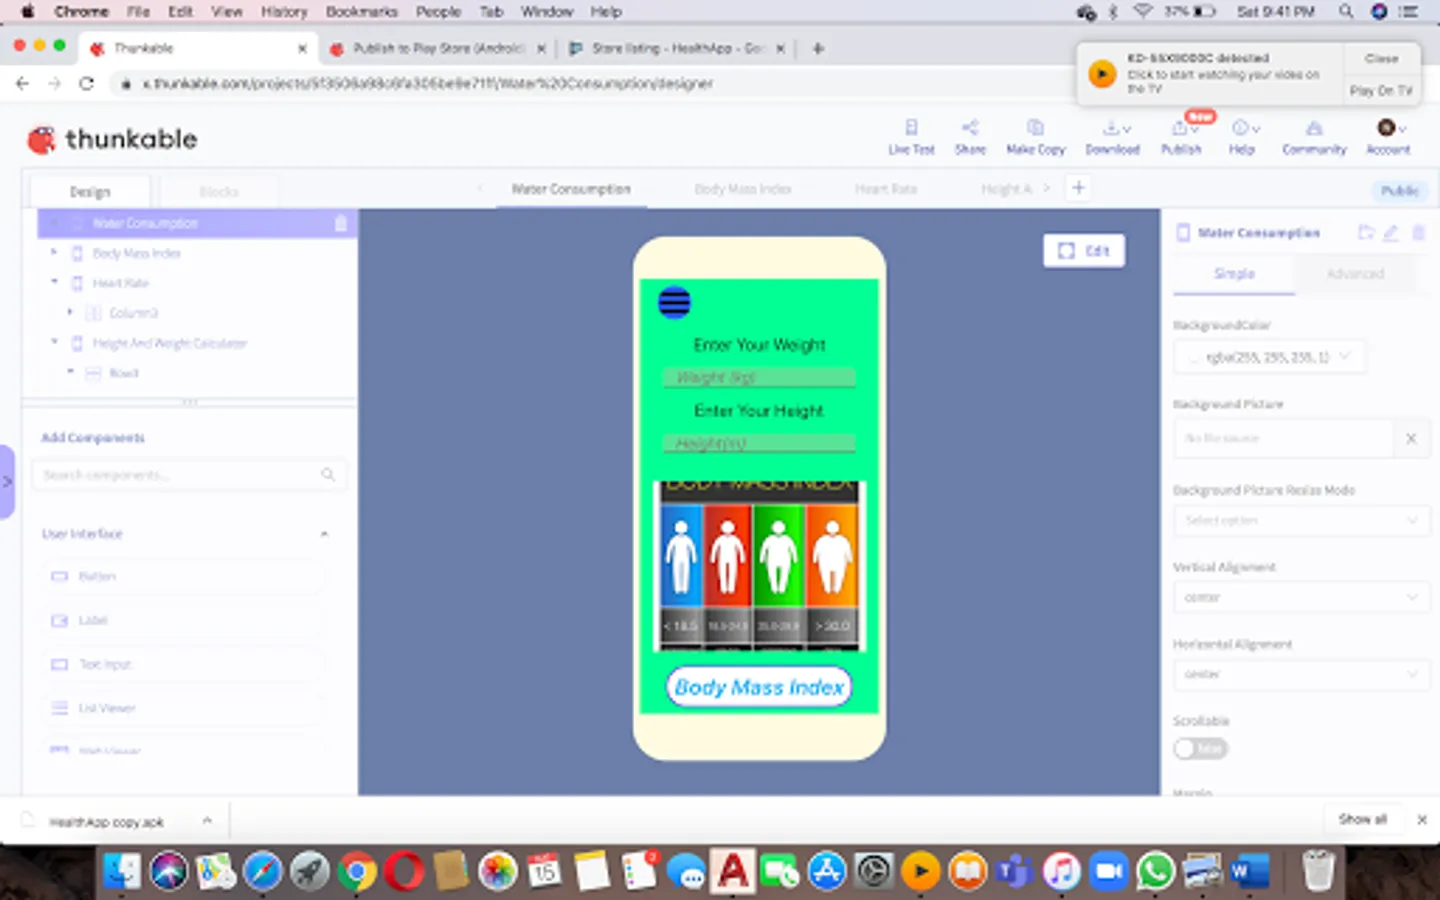
Task: Click the Height input in preview
Action: pos(759,443)
